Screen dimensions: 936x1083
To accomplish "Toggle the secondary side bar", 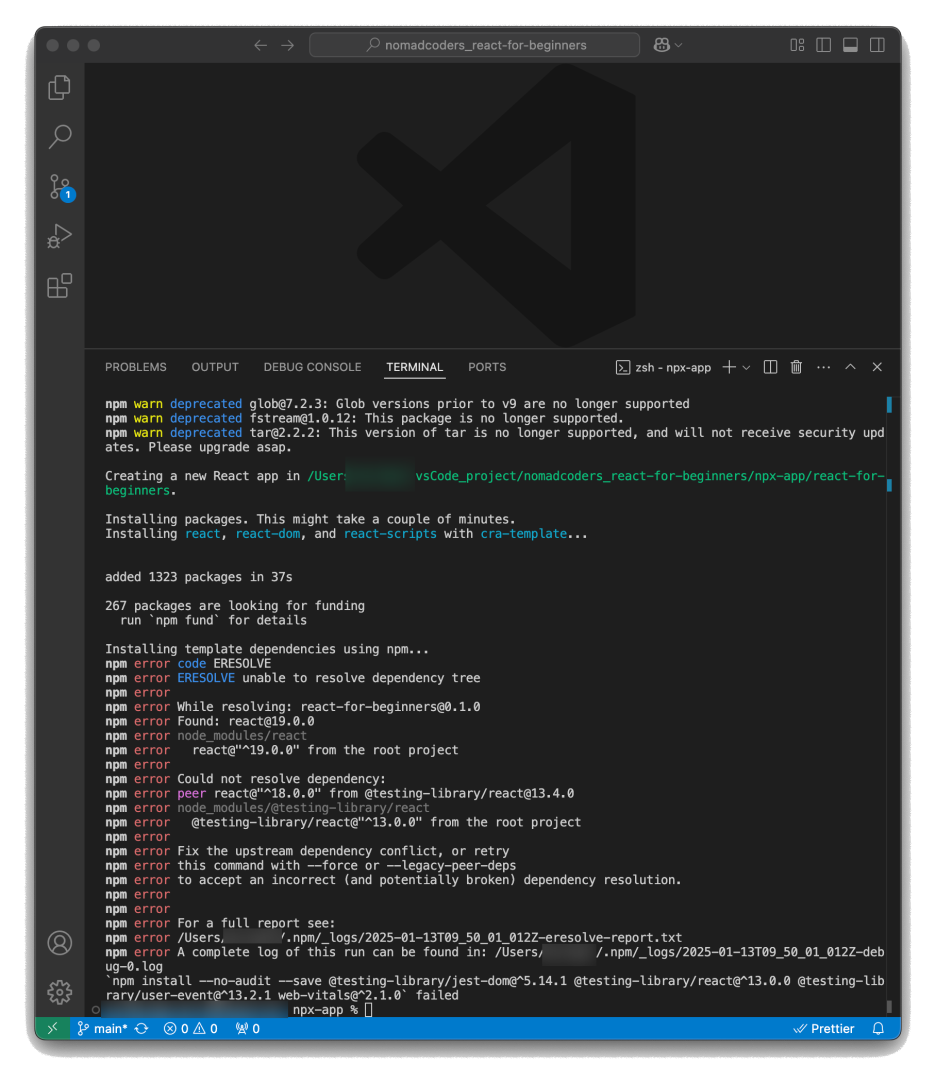I will 877,45.
